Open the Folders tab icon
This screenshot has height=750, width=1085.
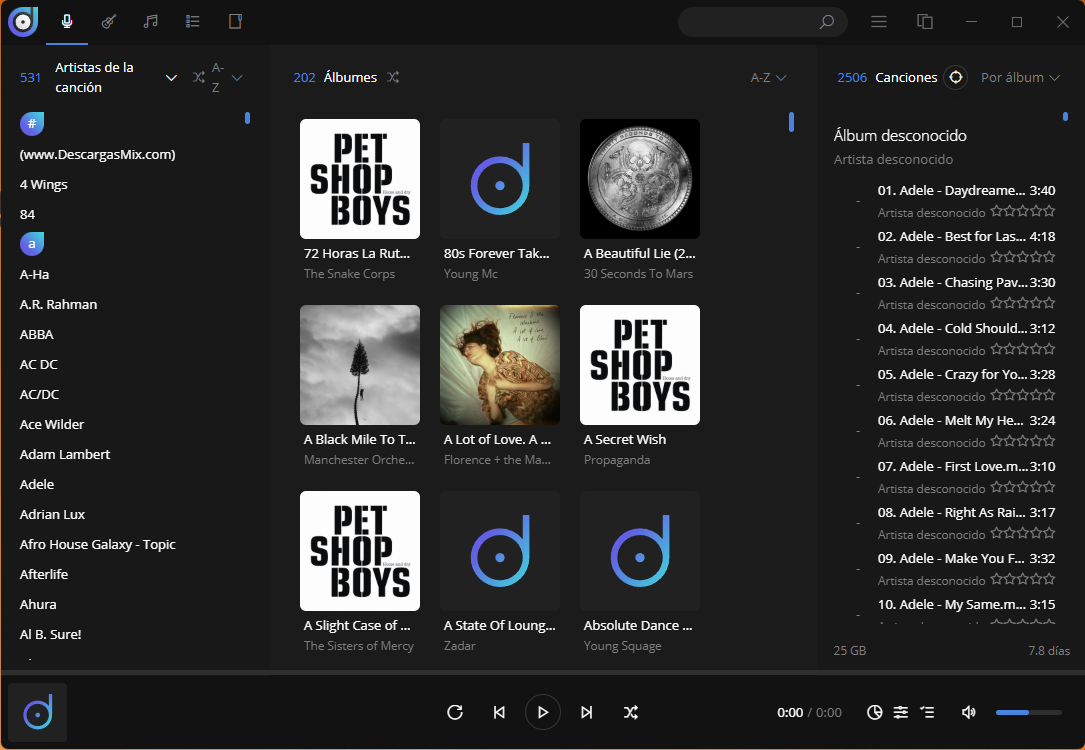click(235, 21)
